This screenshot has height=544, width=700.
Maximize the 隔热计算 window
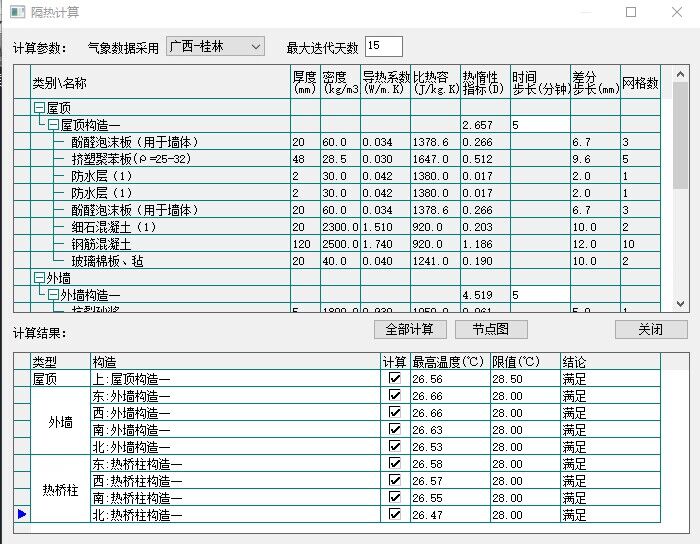click(631, 13)
